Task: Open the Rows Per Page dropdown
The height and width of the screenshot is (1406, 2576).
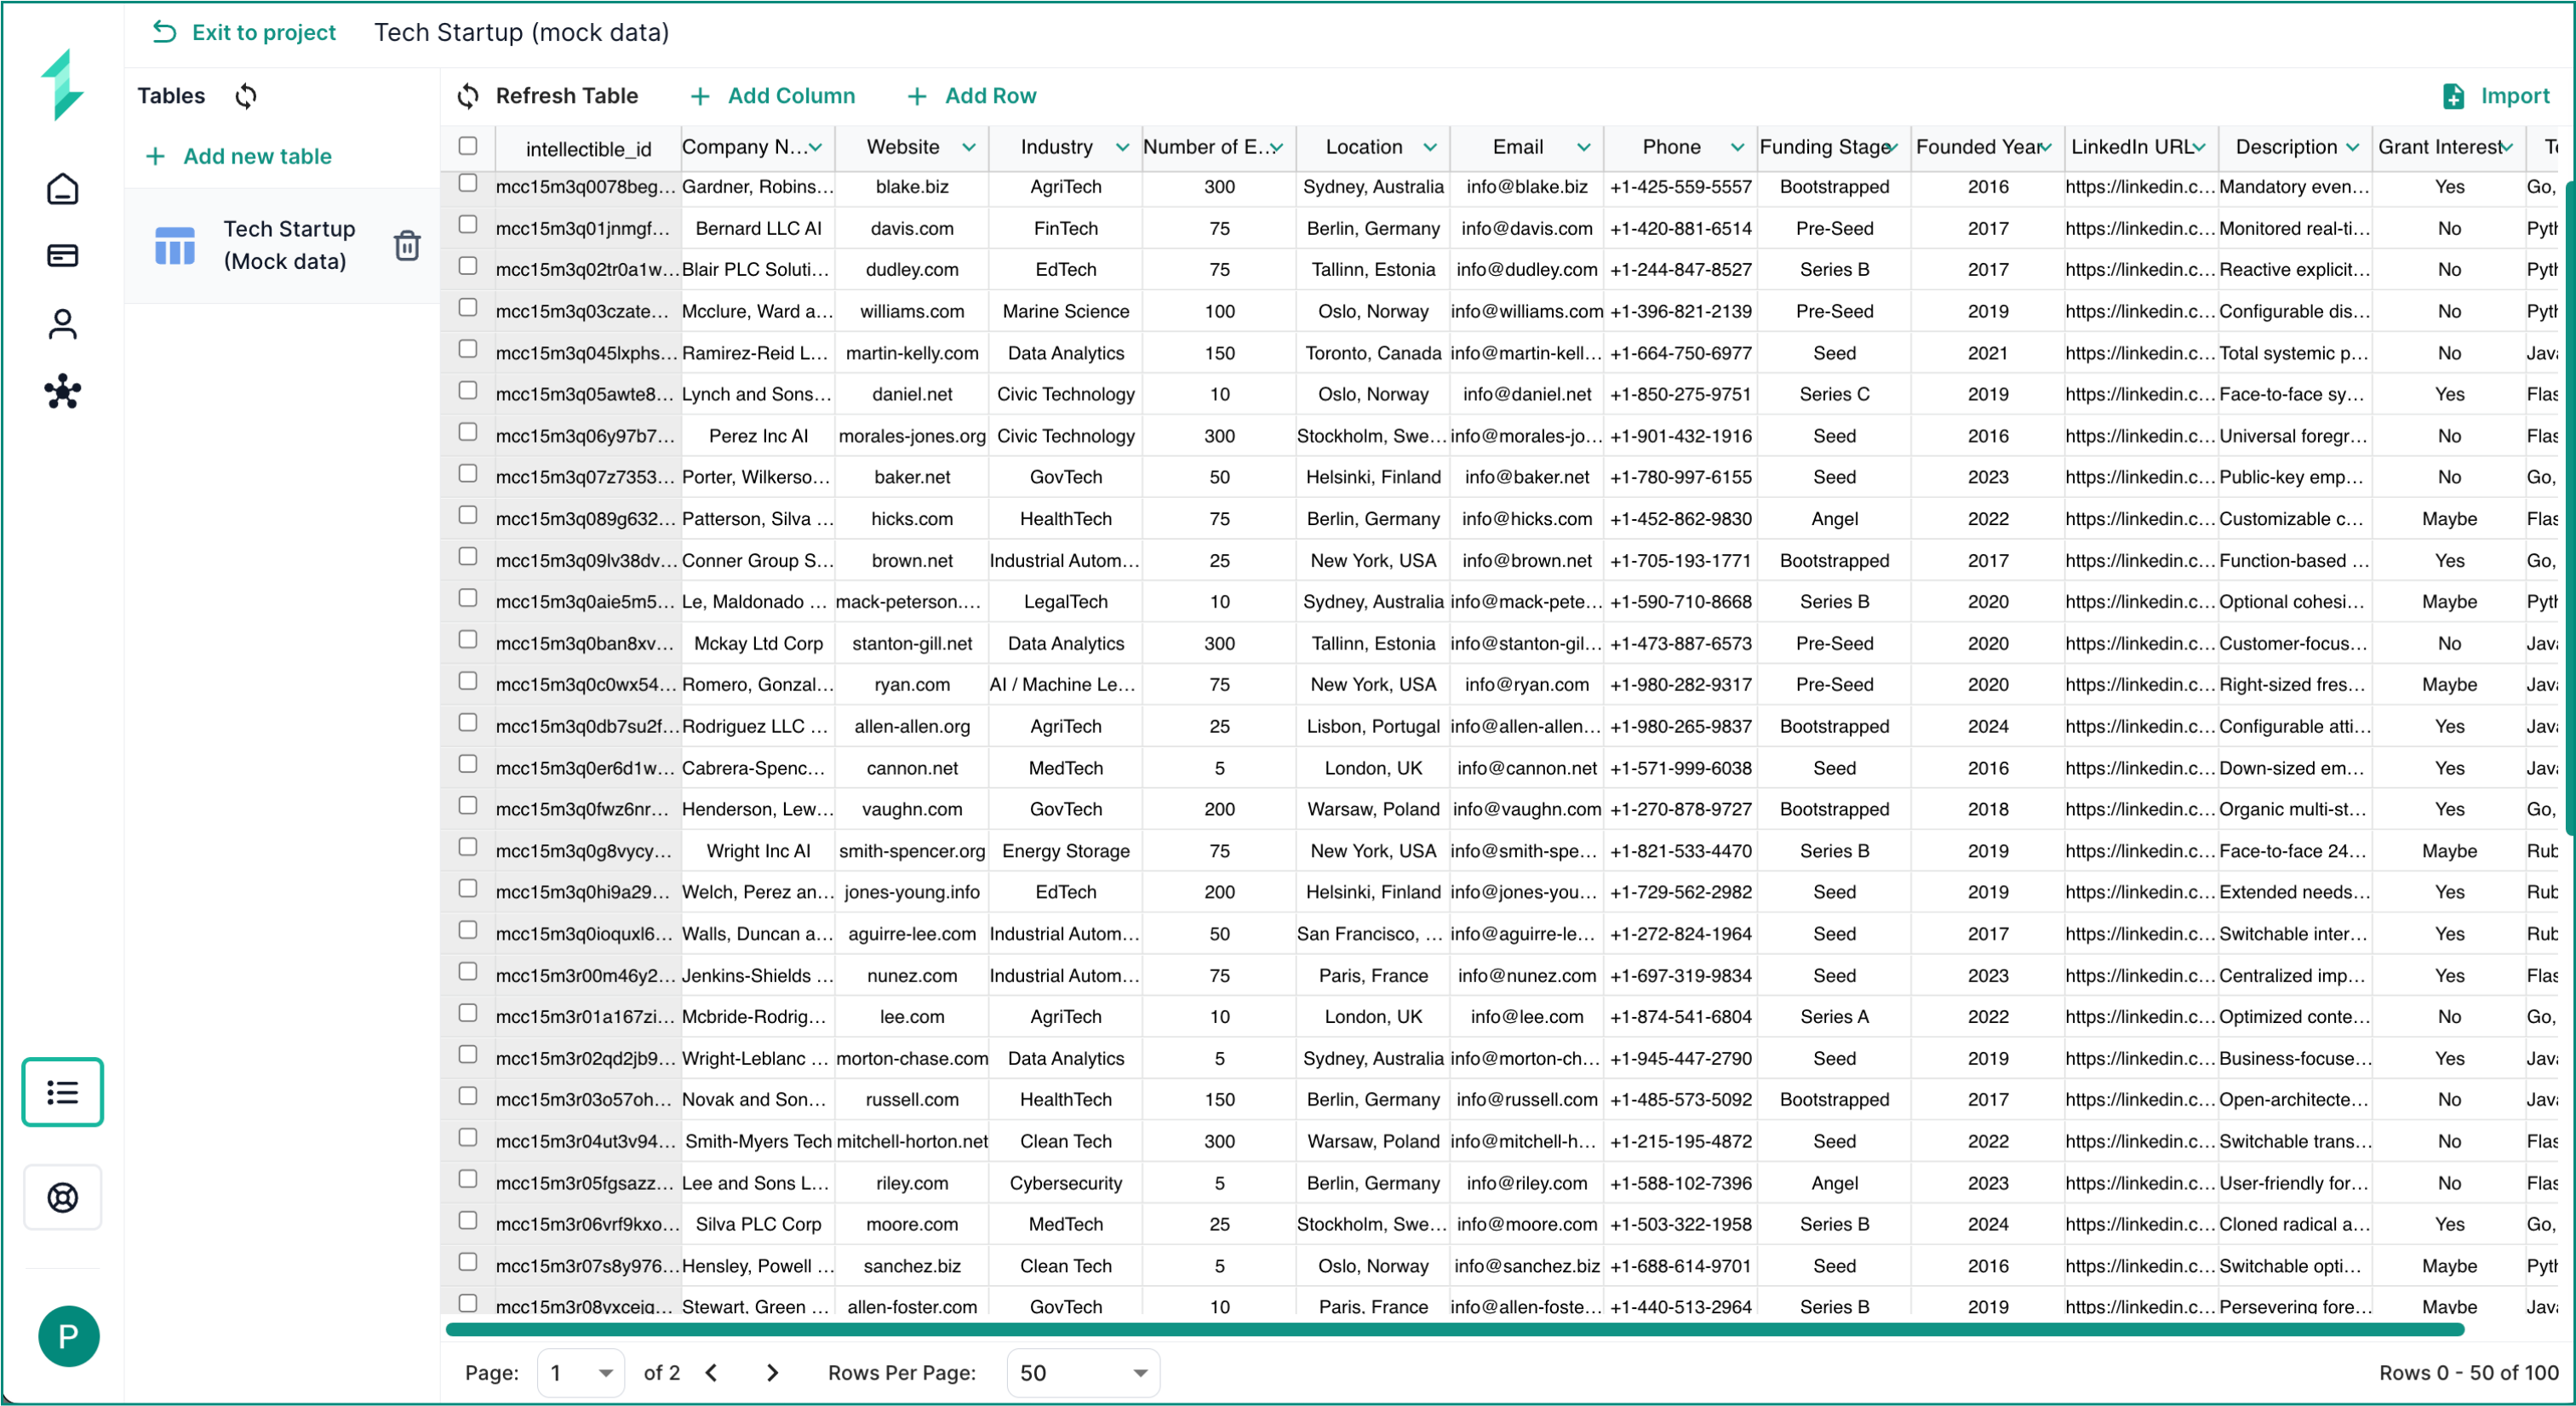Action: pos(1083,1373)
